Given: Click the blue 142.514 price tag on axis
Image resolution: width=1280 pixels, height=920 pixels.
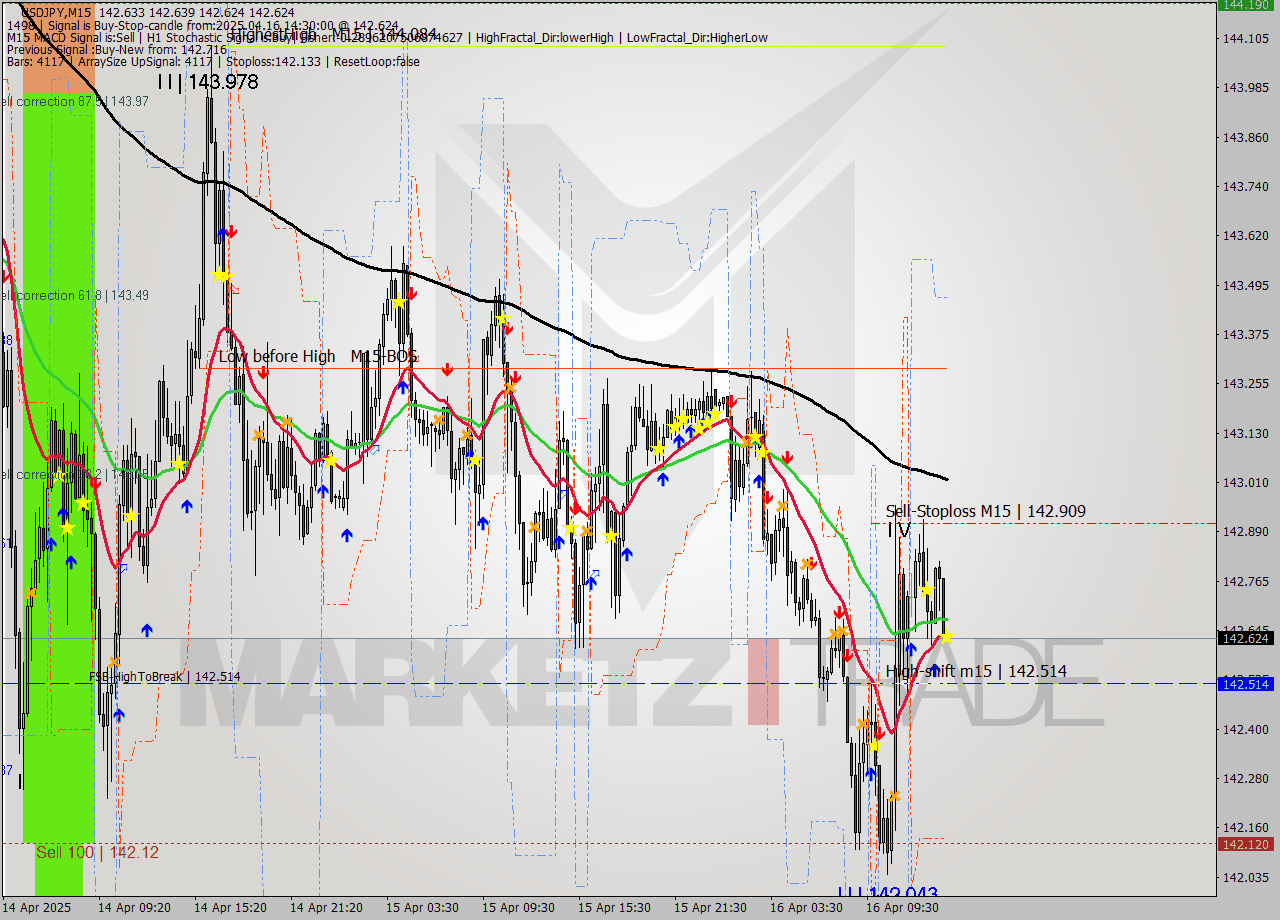Looking at the screenshot, I should (x=1244, y=685).
